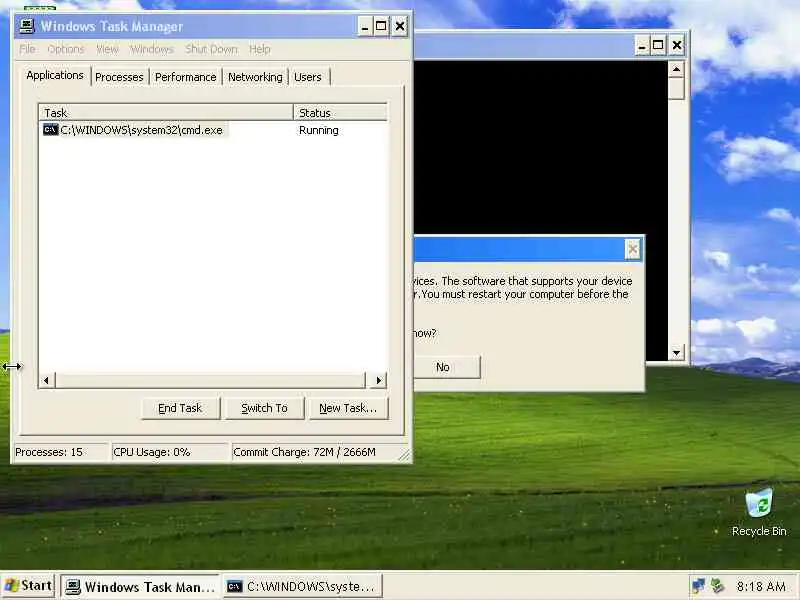Click the Running status of cmd.exe

pyautogui.click(x=319, y=130)
